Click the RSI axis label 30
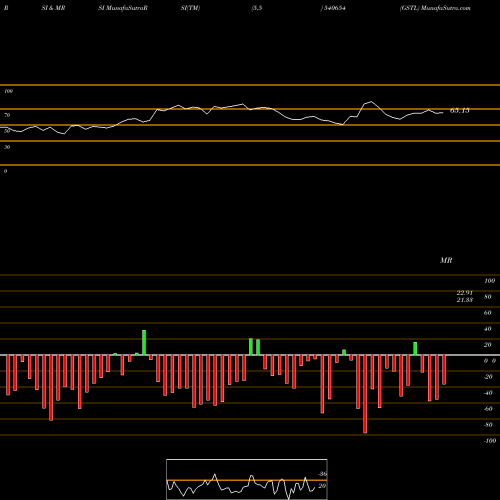This screenshot has width=500, height=500. [7, 147]
